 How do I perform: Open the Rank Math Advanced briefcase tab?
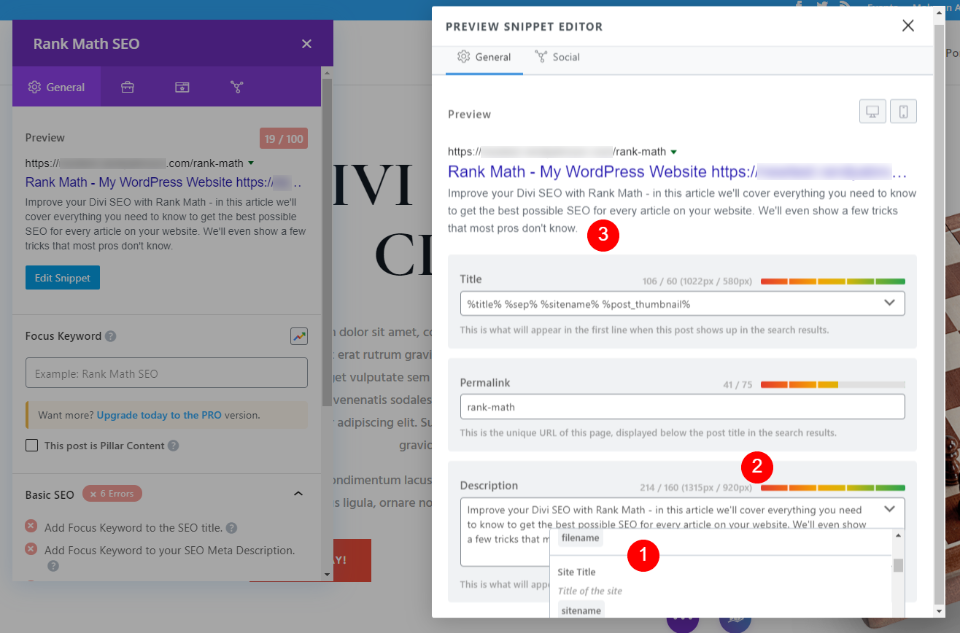[127, 87]
